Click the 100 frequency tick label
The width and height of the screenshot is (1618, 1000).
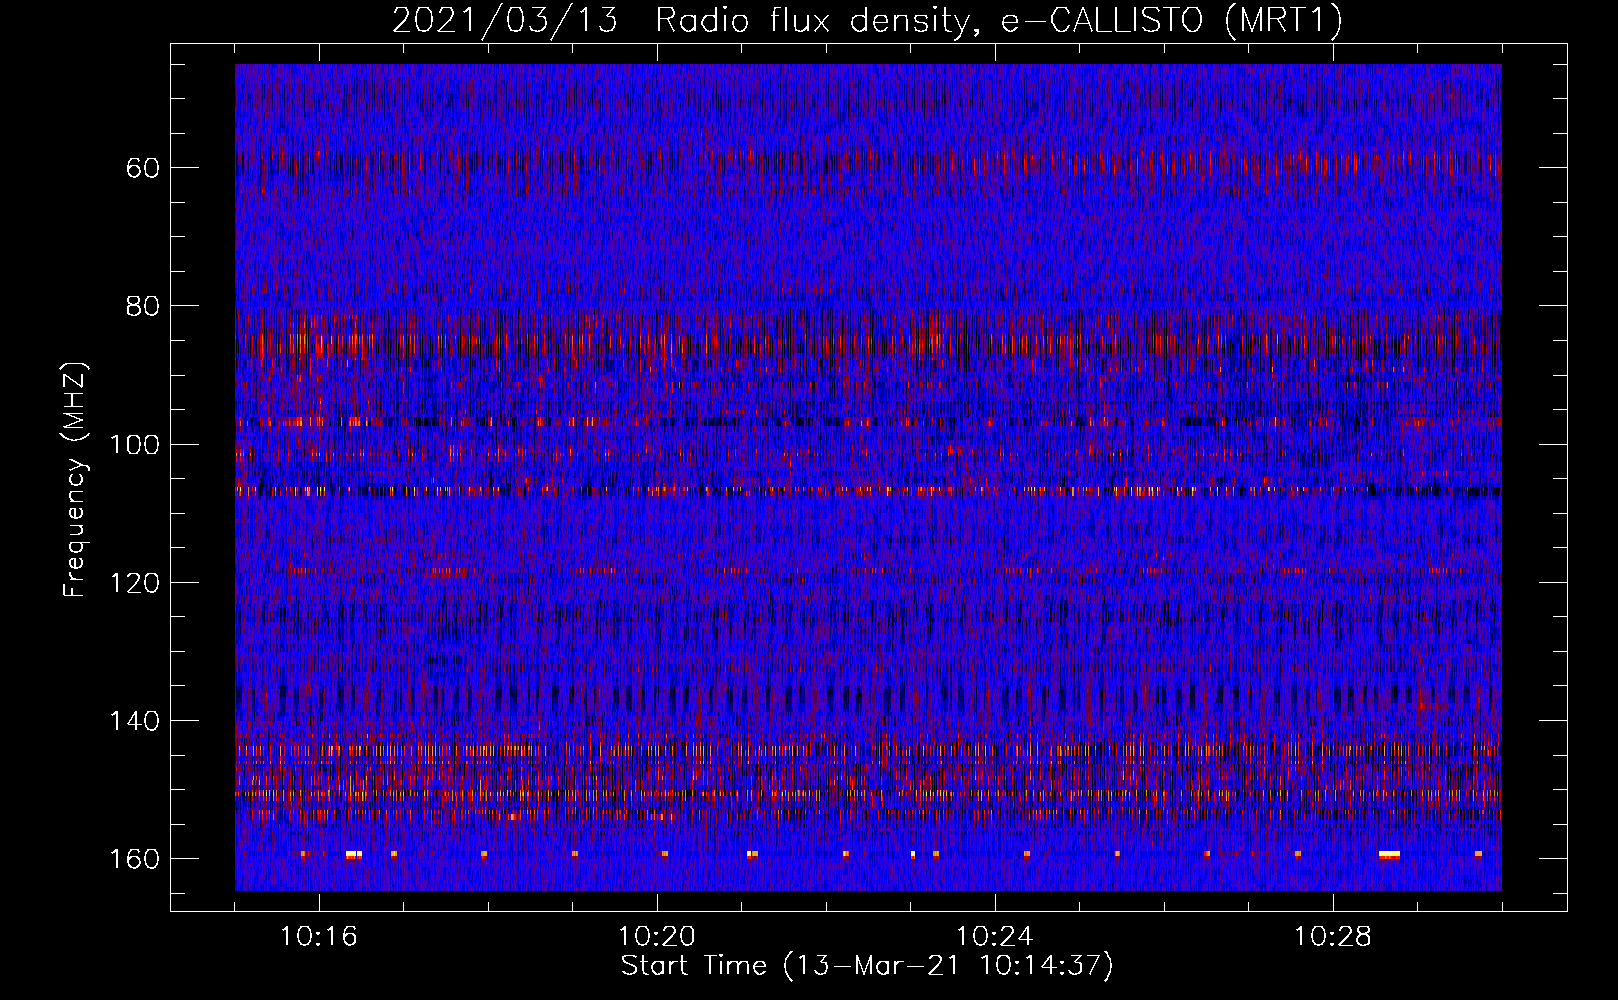(x=135, y=445)
